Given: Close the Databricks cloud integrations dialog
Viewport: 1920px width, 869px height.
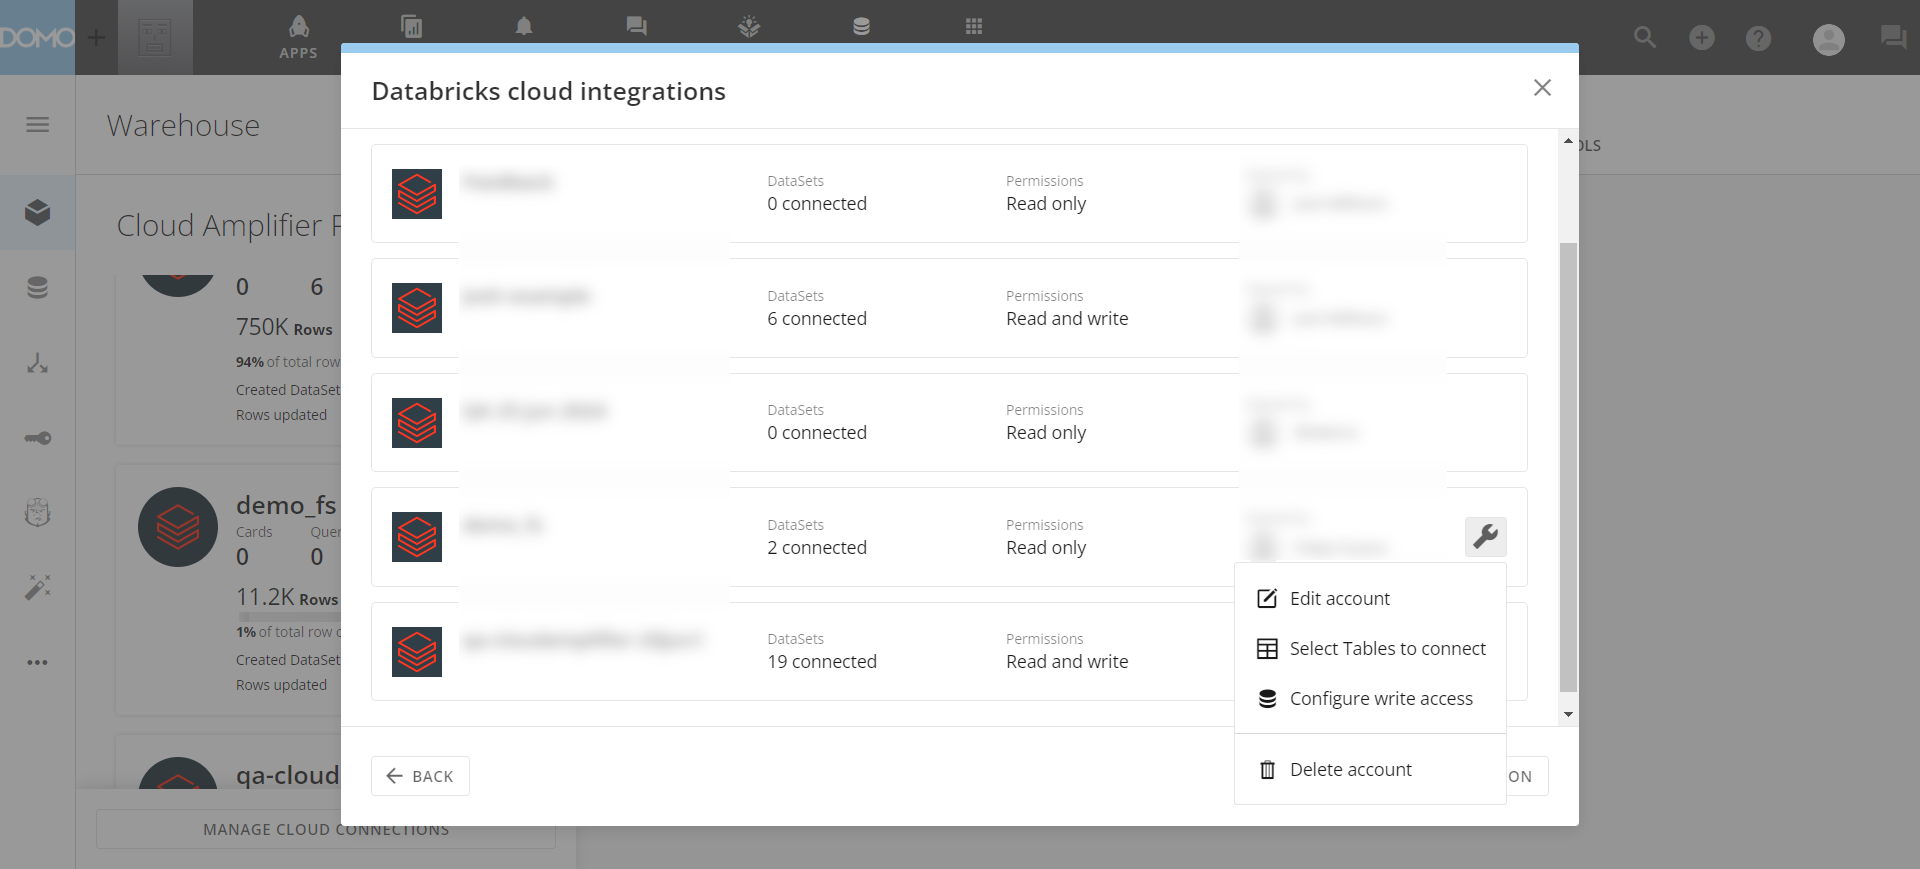Looking at the screenshot, I should 1542,88.
